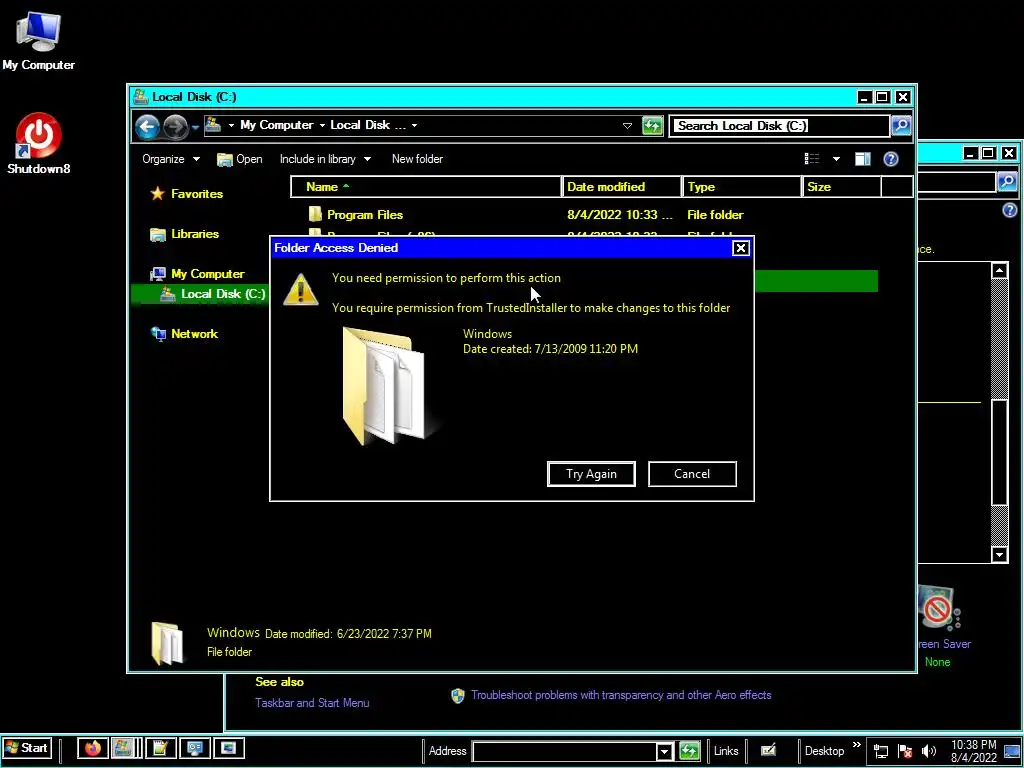Click the network tray icon
Viewport: 1024px width, 768px height.
pos(881,752)
